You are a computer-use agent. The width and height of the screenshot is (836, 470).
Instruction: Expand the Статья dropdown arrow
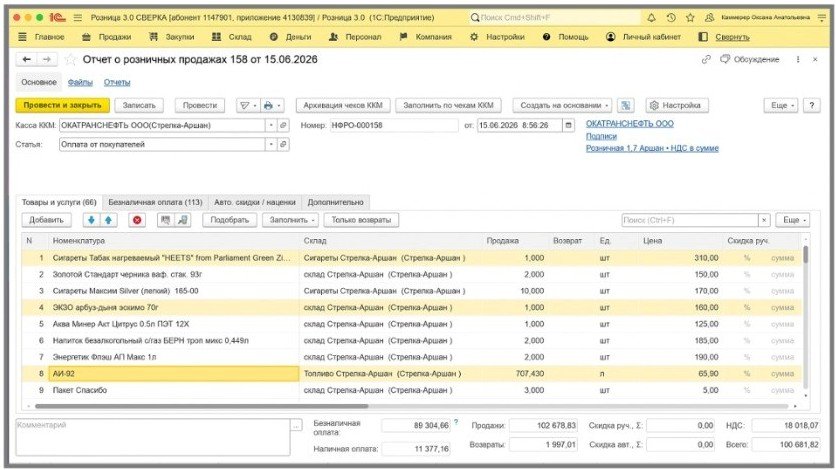(271, 144)
